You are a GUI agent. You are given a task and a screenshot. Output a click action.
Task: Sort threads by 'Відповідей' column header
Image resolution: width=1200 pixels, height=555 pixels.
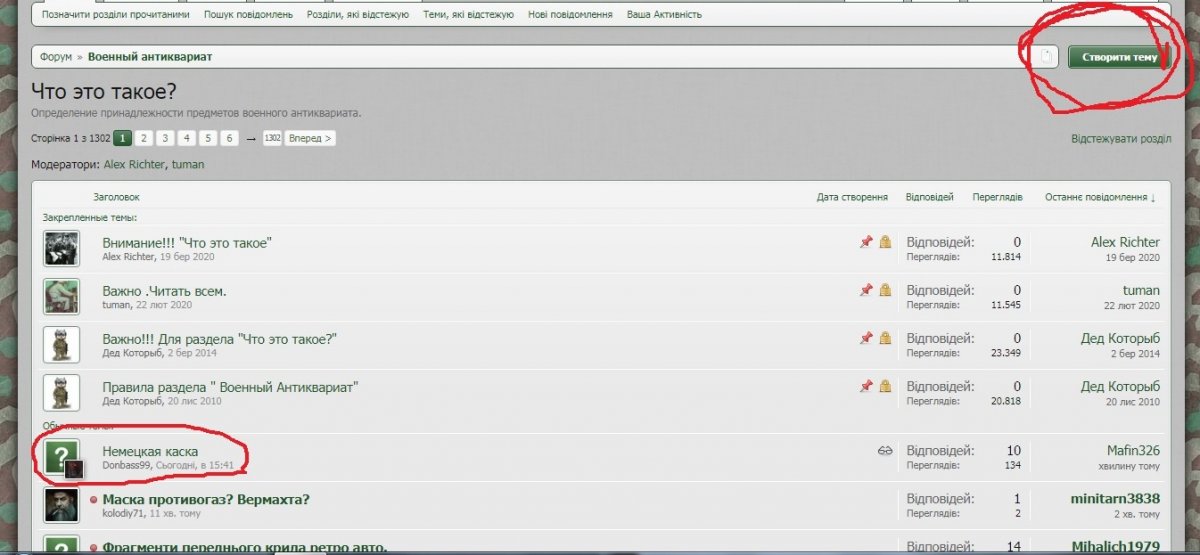coord(929,197)
